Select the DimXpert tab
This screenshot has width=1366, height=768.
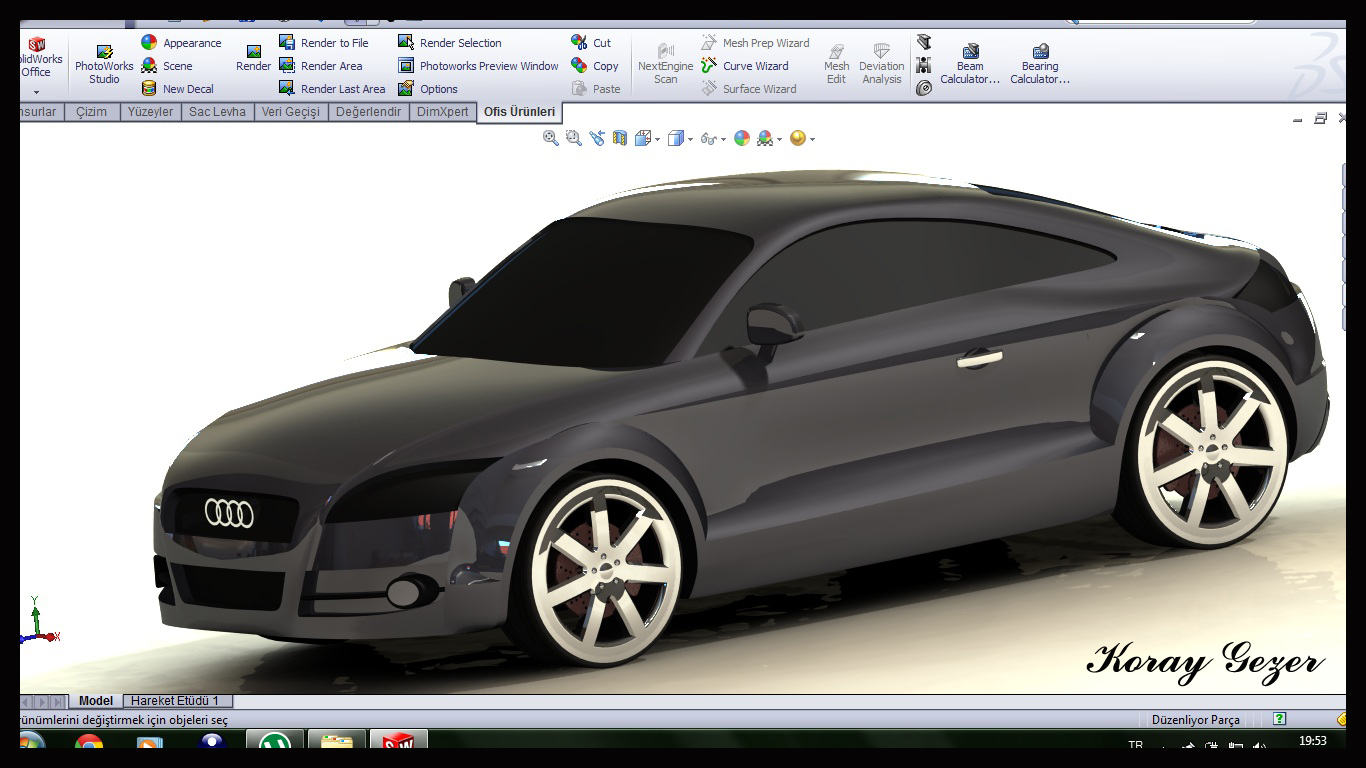pos(442,112)
